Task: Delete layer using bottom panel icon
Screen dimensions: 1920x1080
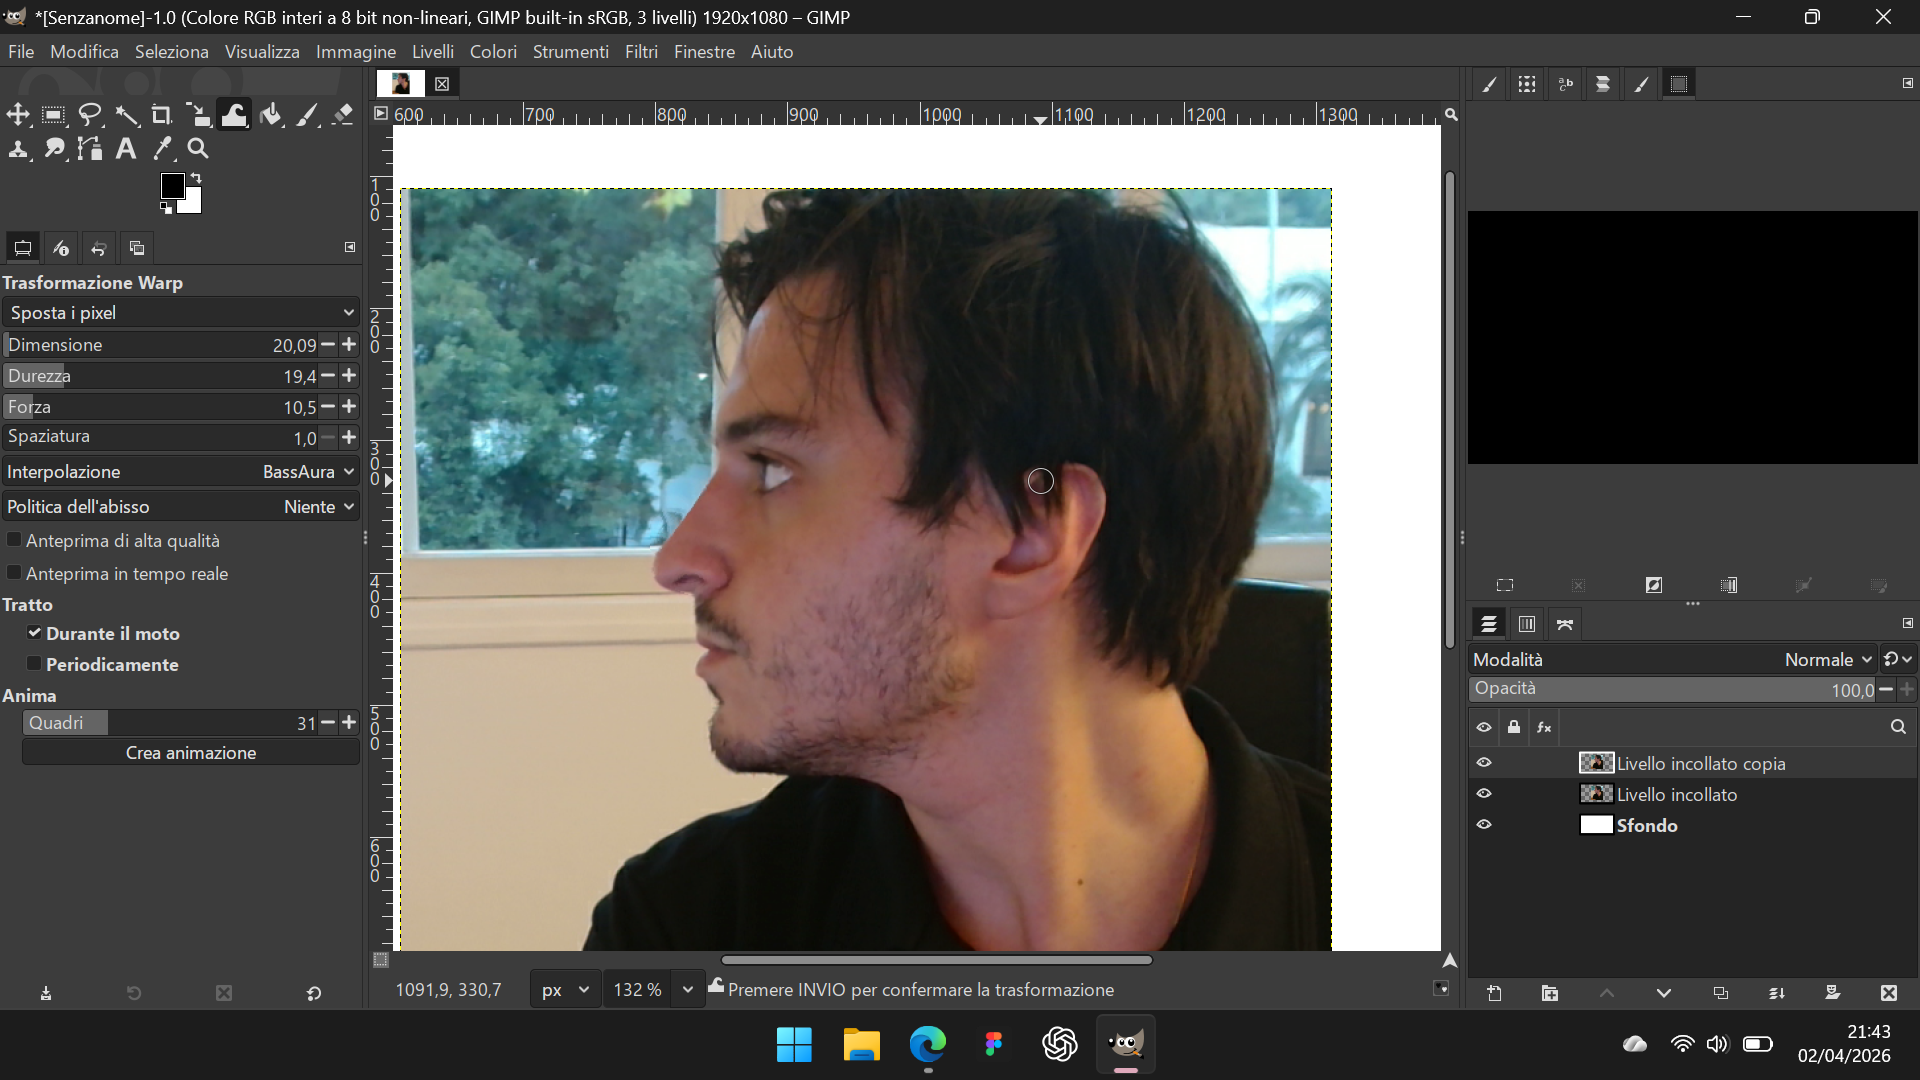Action: [1889, 993]
